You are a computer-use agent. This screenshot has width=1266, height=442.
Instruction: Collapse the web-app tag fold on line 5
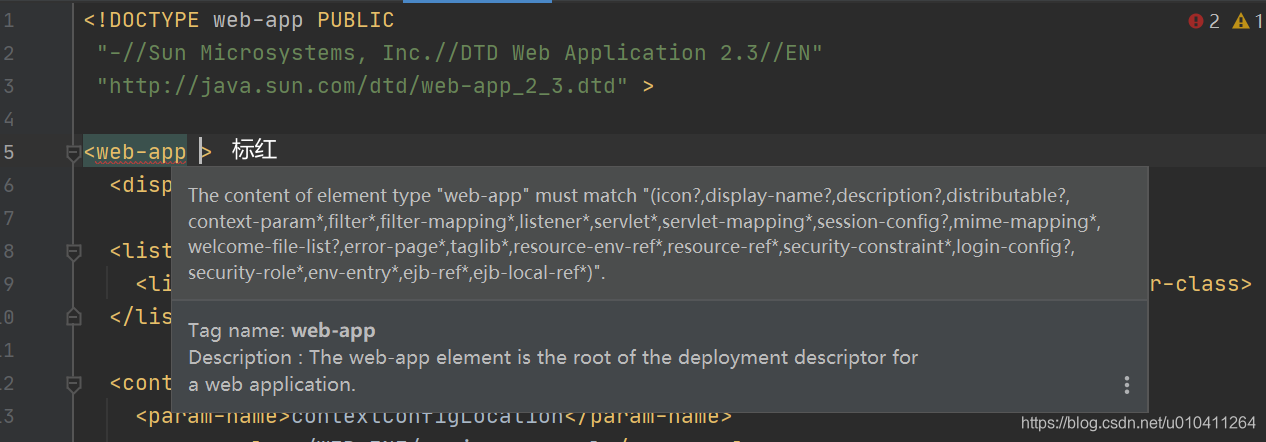(72, 153)
